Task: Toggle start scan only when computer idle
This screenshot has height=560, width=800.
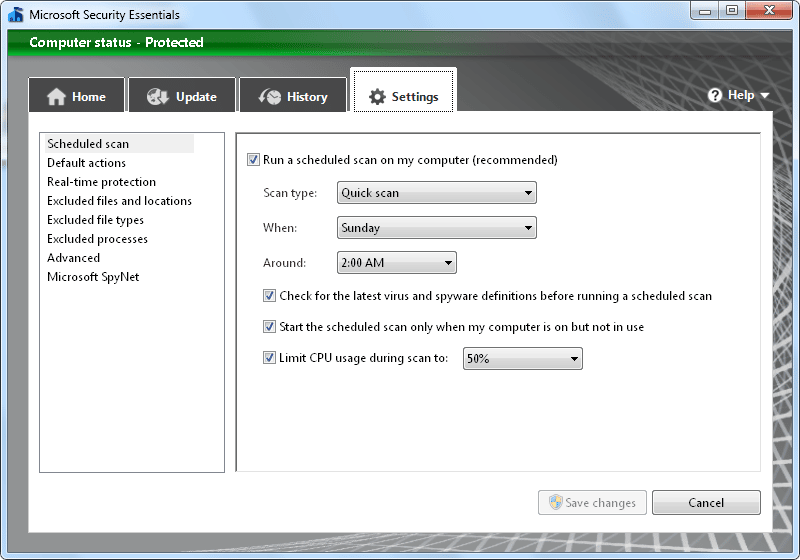Action: point(270,327)
